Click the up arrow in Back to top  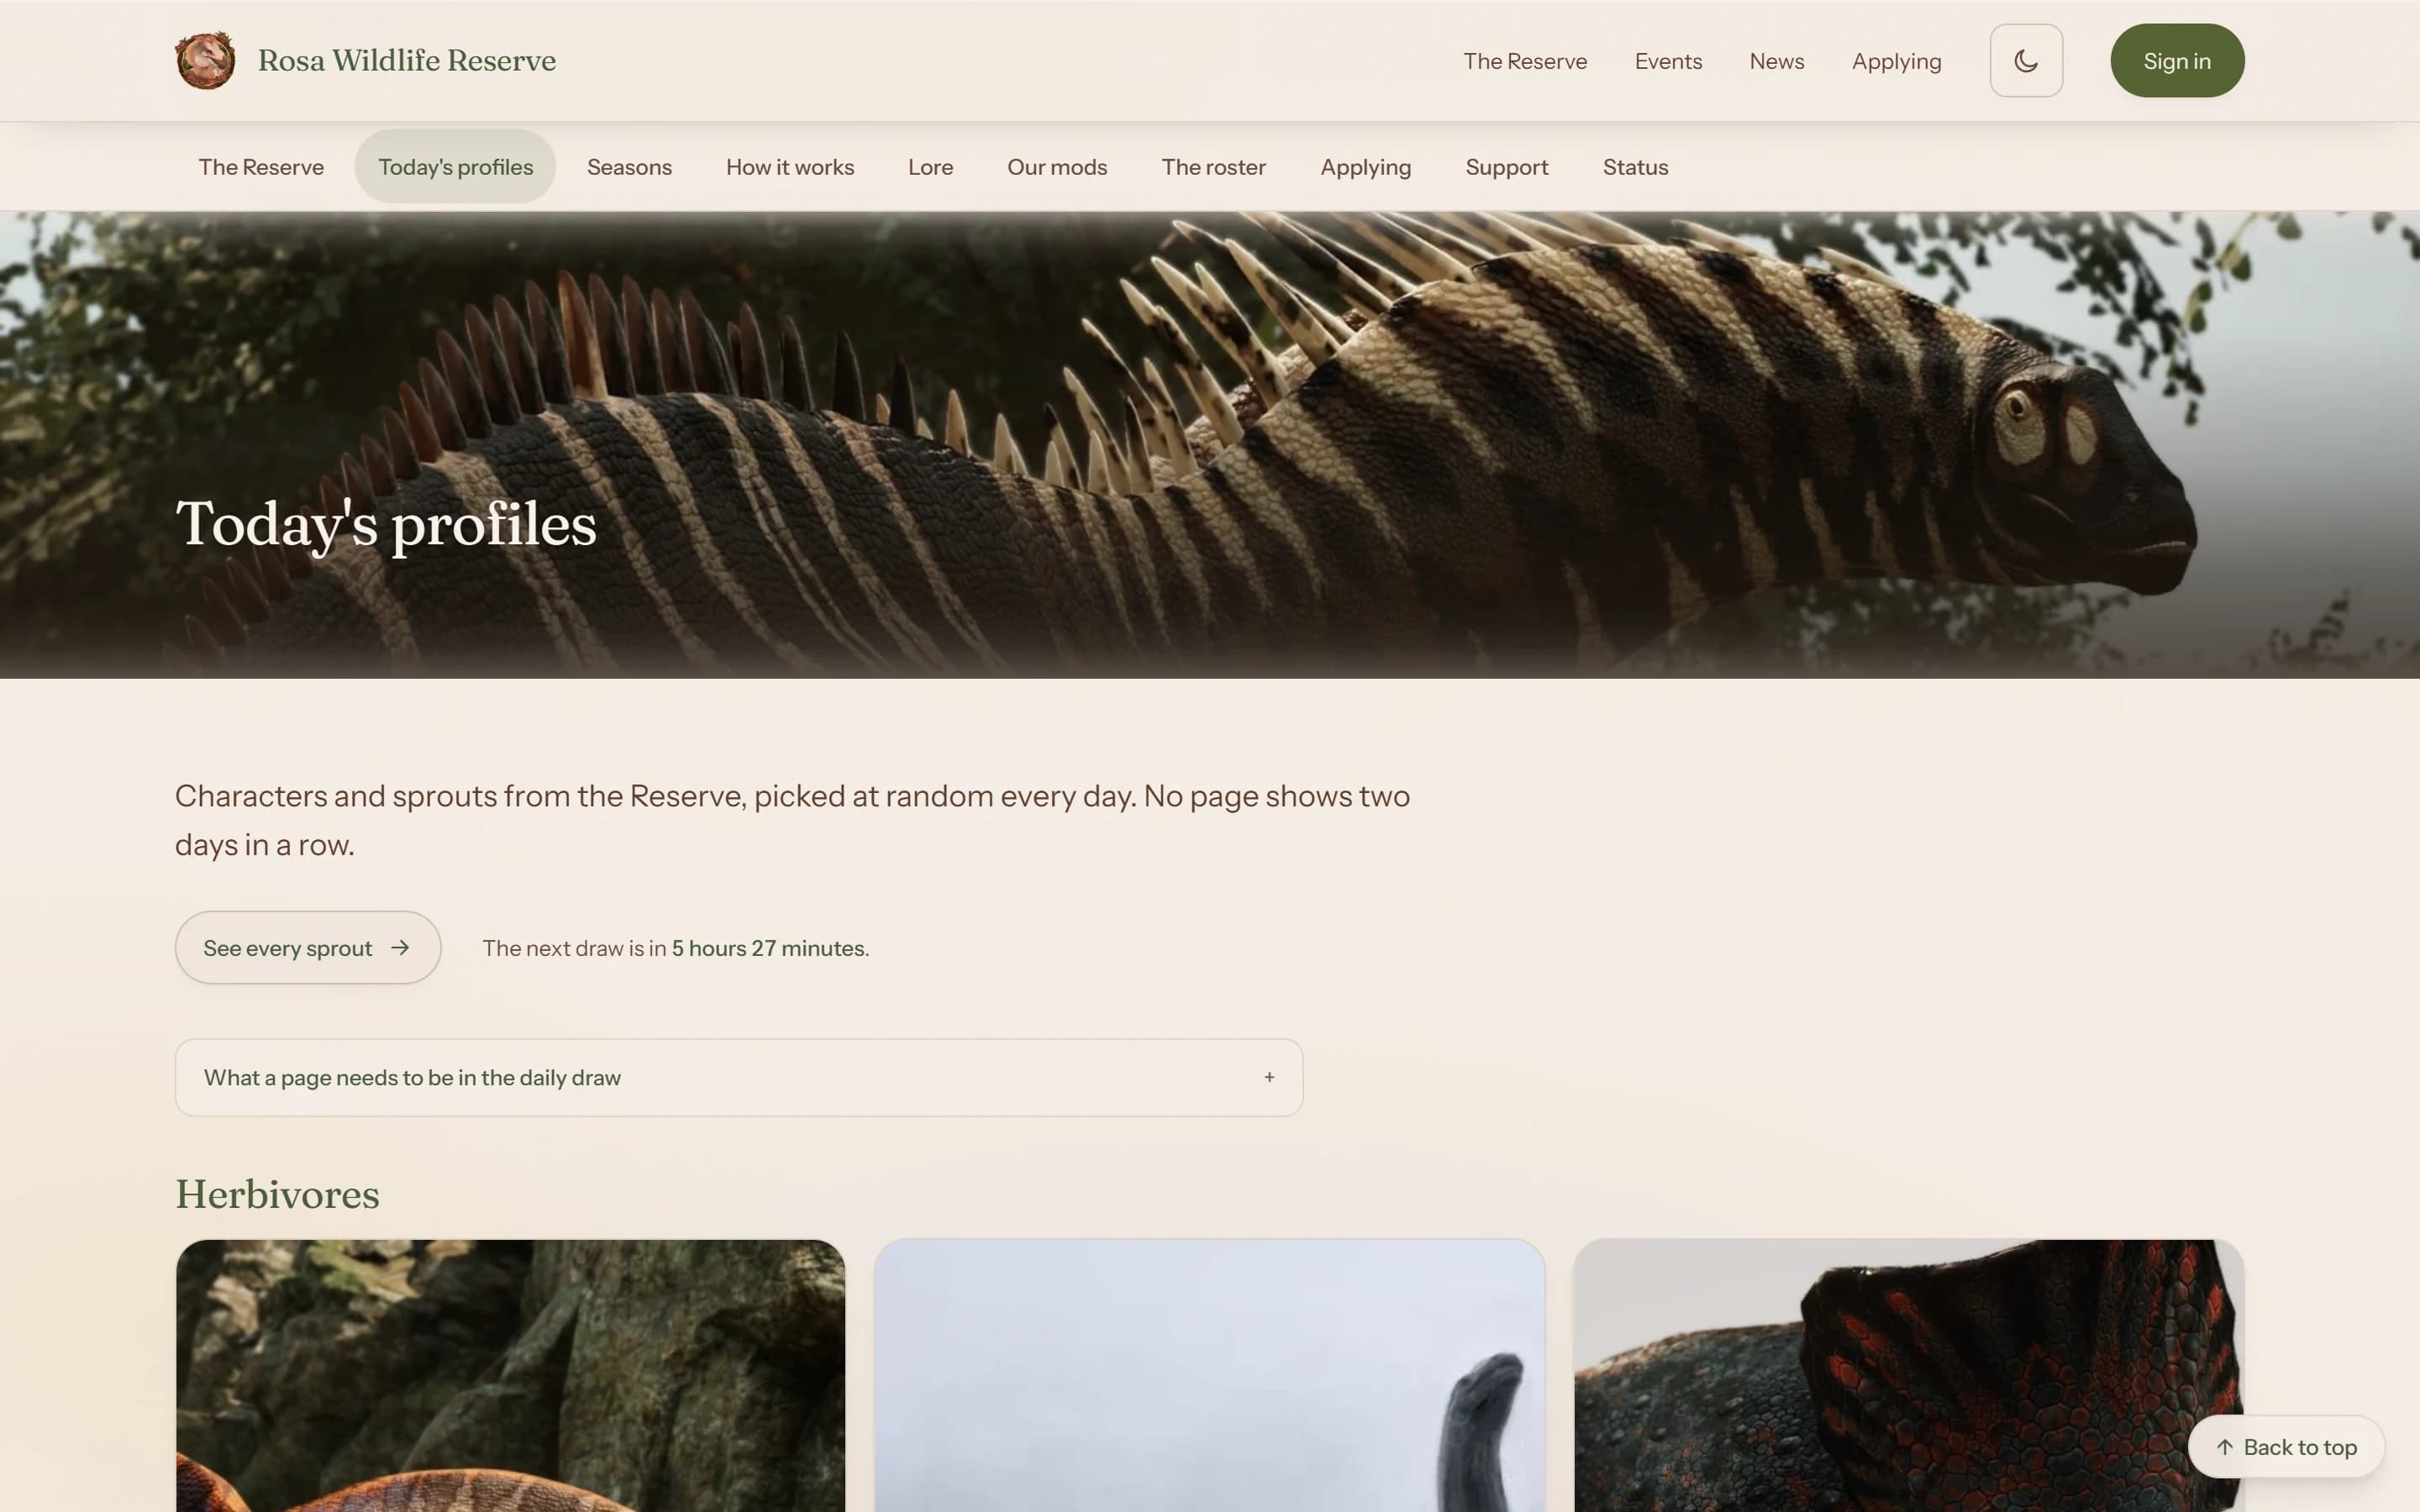[2224, 1447]
